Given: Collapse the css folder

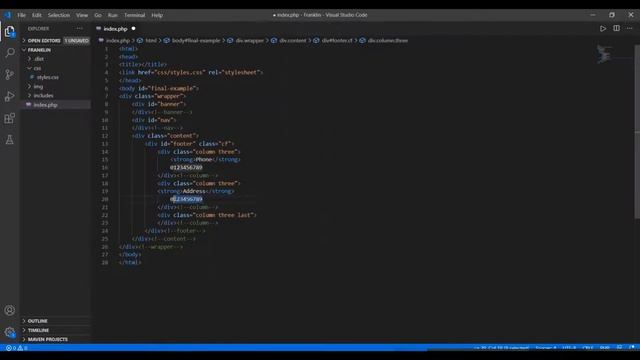Looking at the screenshot, I should (x=38, y=68).
